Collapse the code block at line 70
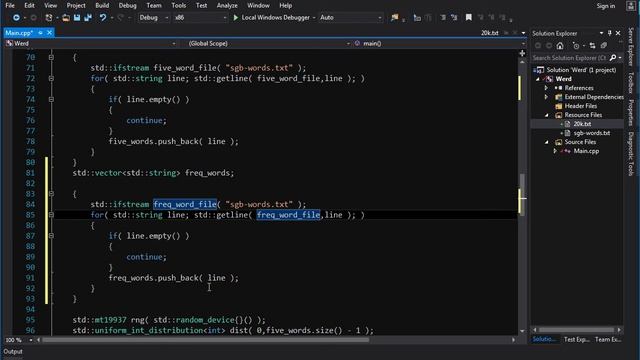Viewport: 640px width, 360px height. tap(51, 58)
